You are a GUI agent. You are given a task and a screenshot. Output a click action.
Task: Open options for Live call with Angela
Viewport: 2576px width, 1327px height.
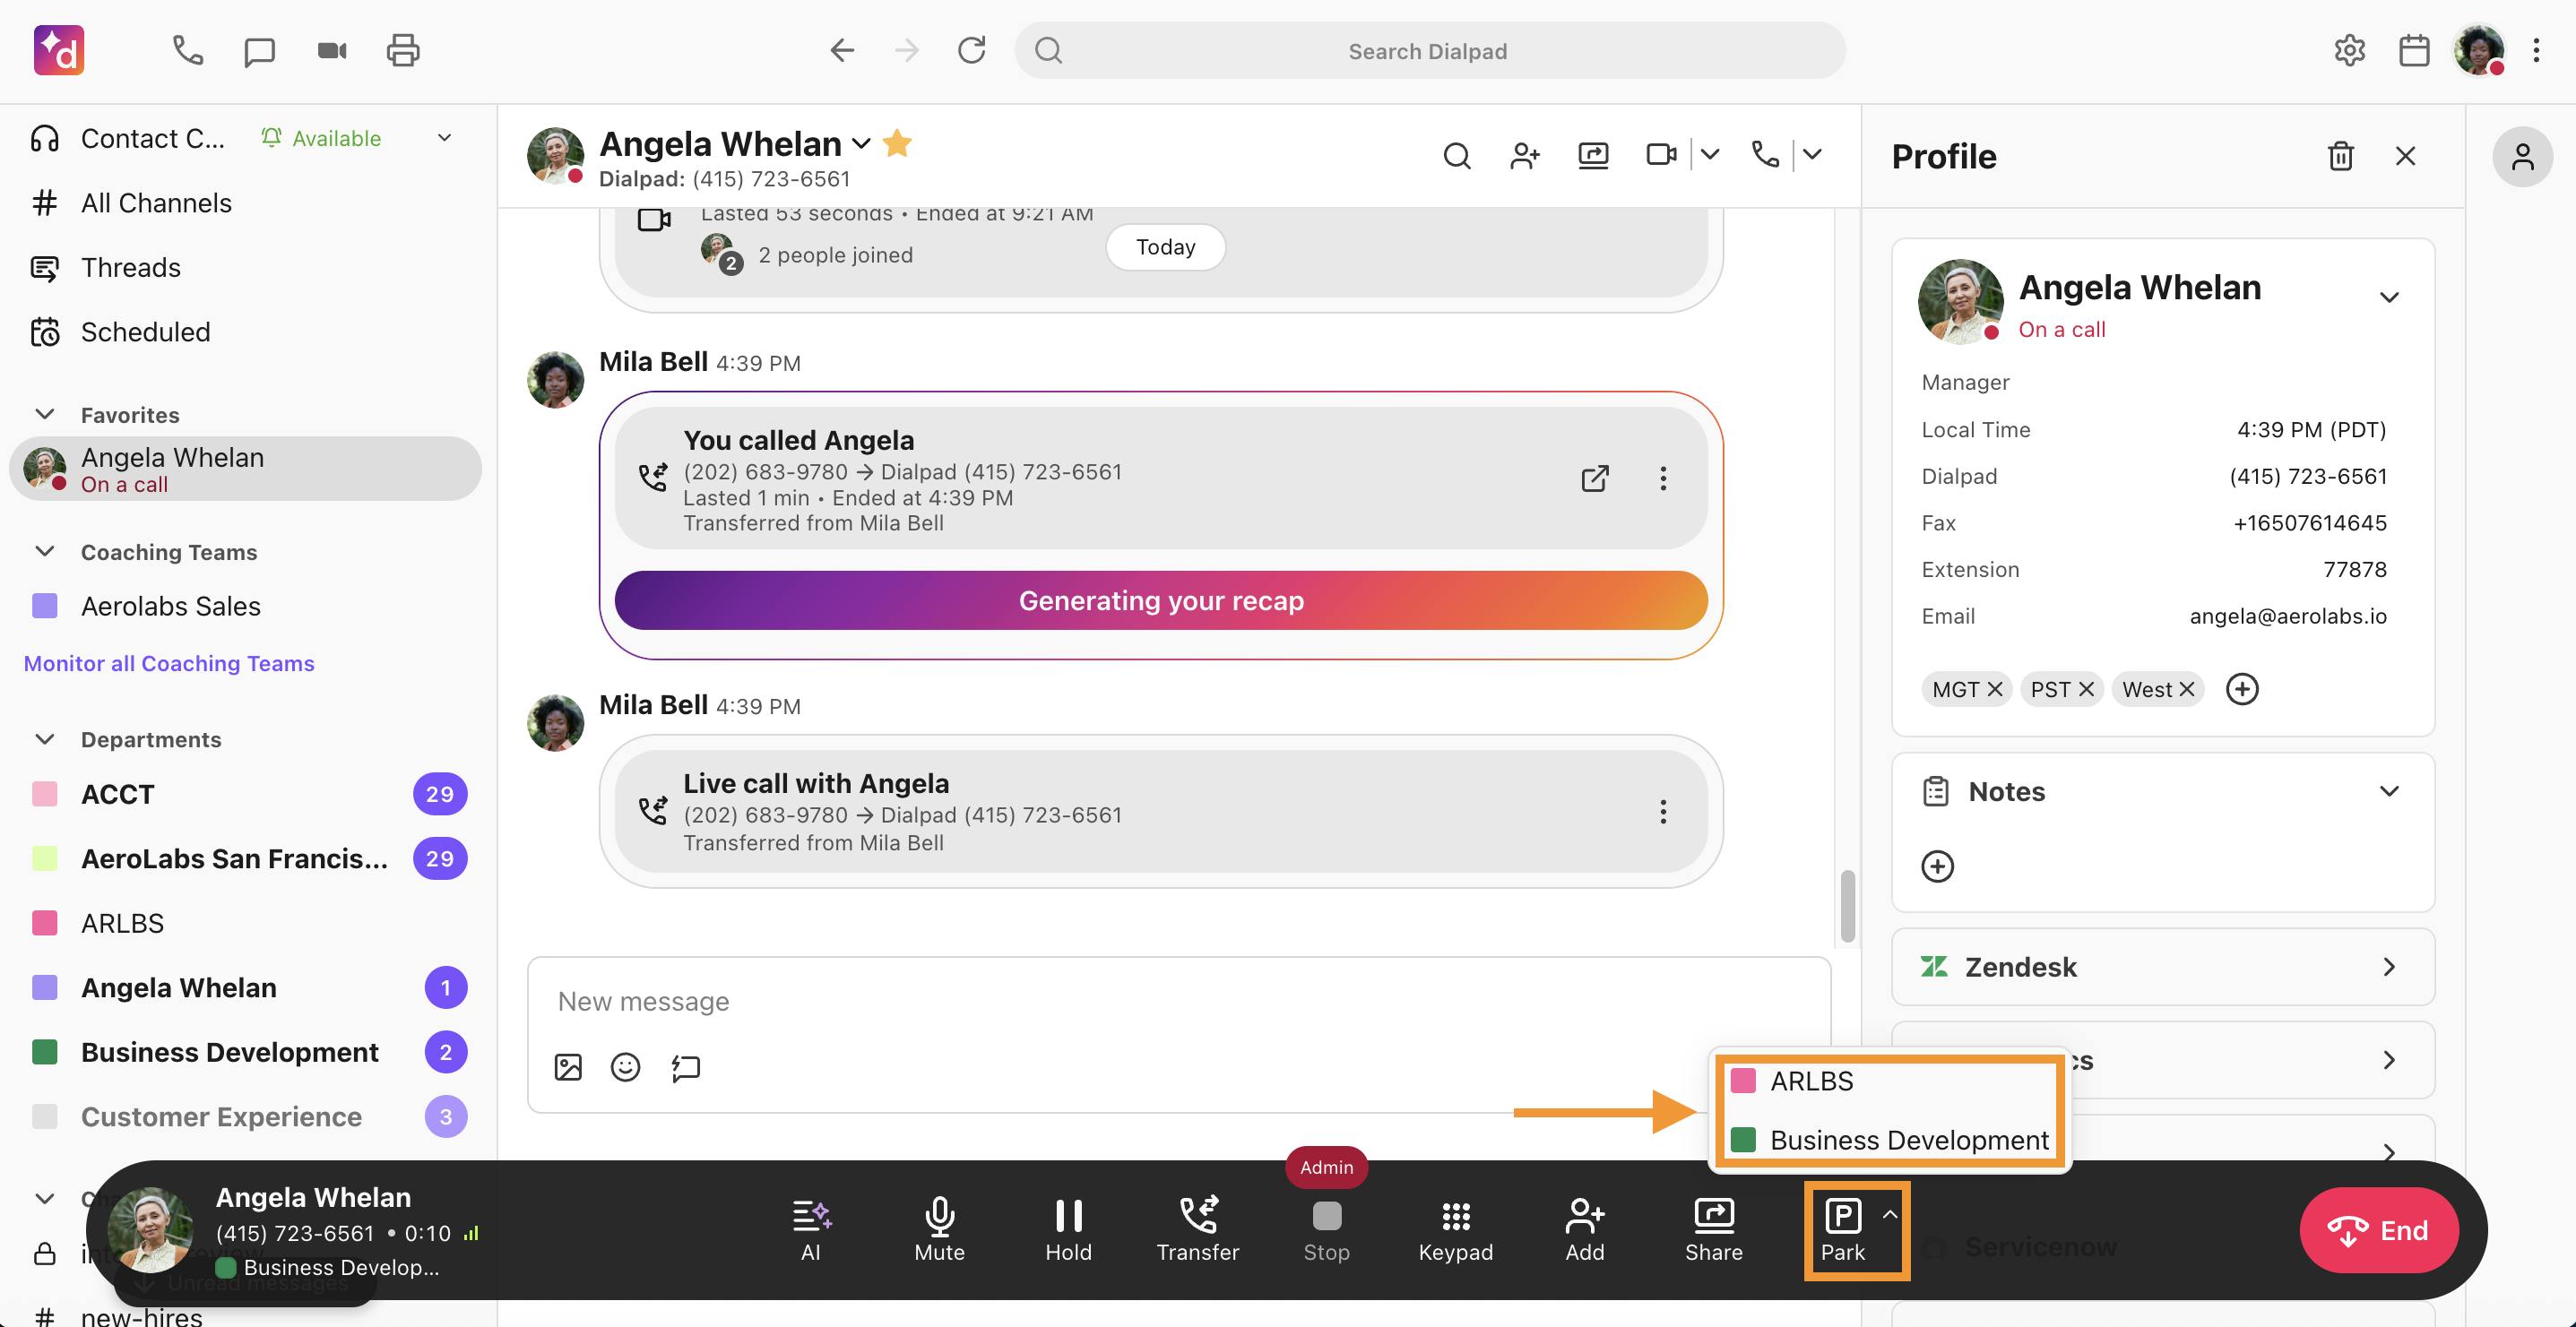tap(1663, 811)
